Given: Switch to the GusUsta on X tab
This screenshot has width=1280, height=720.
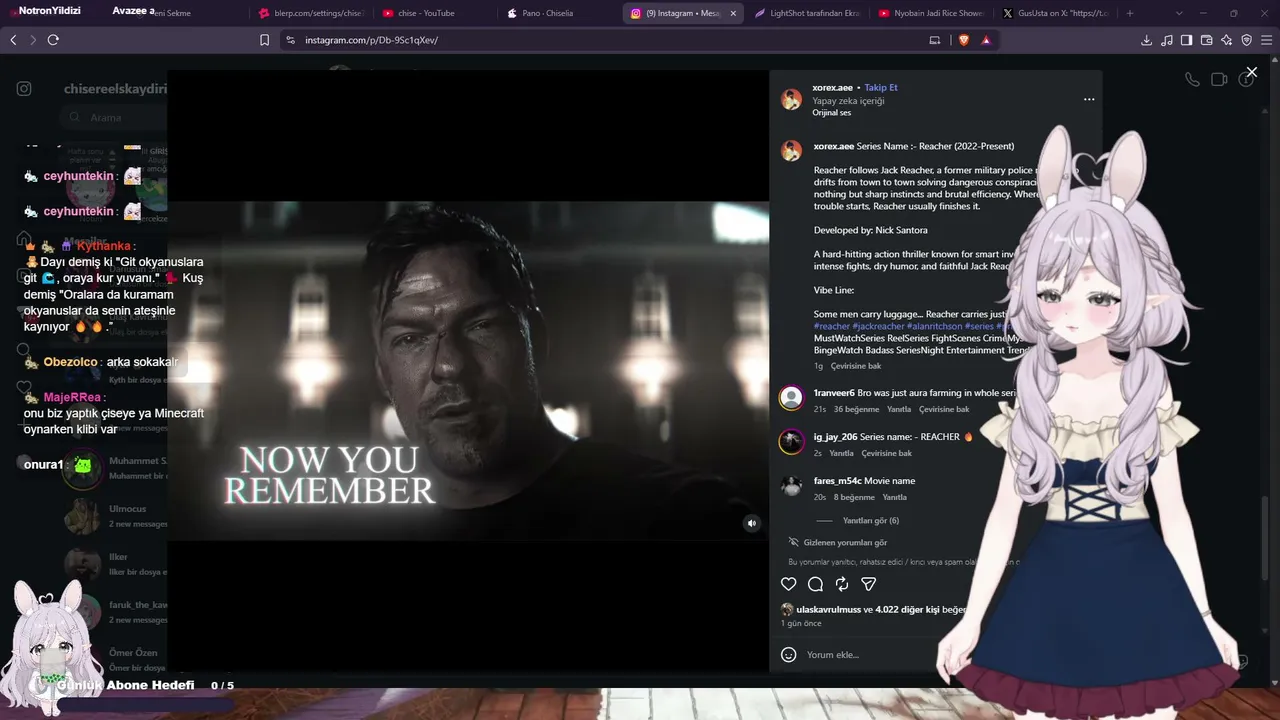Looking at the screenshot, I should [x=1055, y=13].
